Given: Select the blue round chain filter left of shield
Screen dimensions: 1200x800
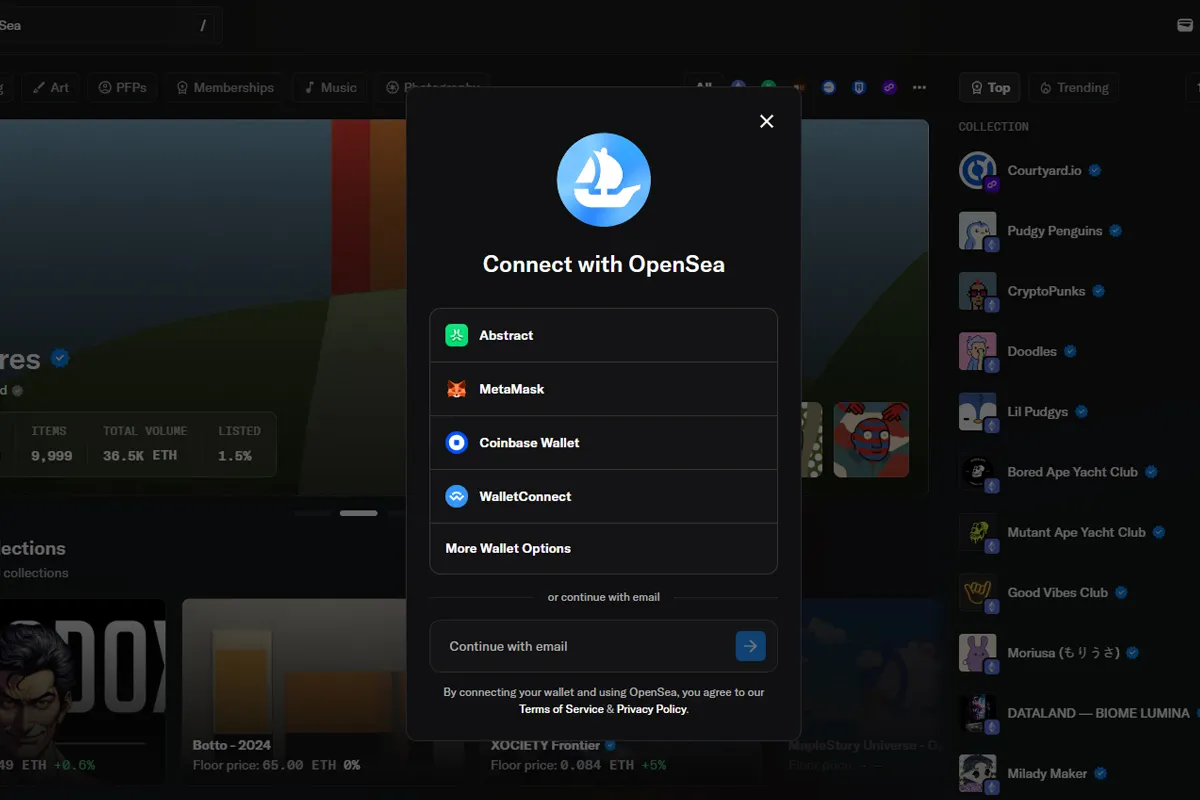Looking at the screenshot, I should (x=829, y=88).
